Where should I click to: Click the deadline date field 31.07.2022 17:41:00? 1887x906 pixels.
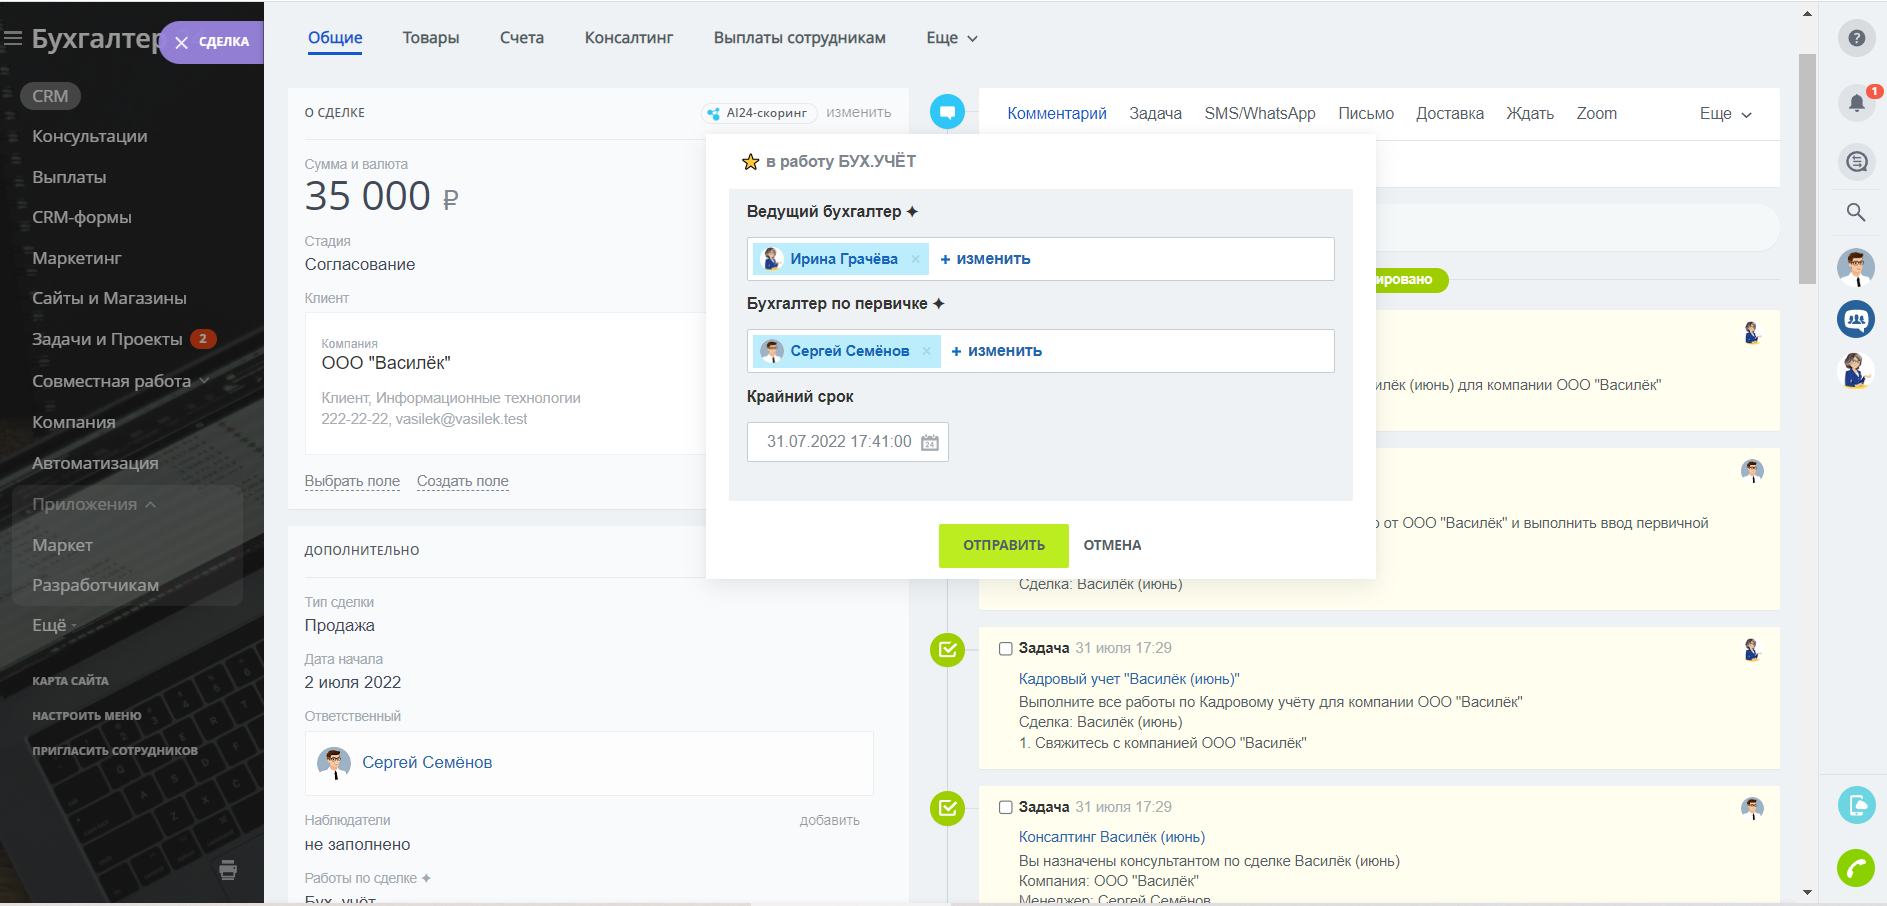[x=848, y=442]
